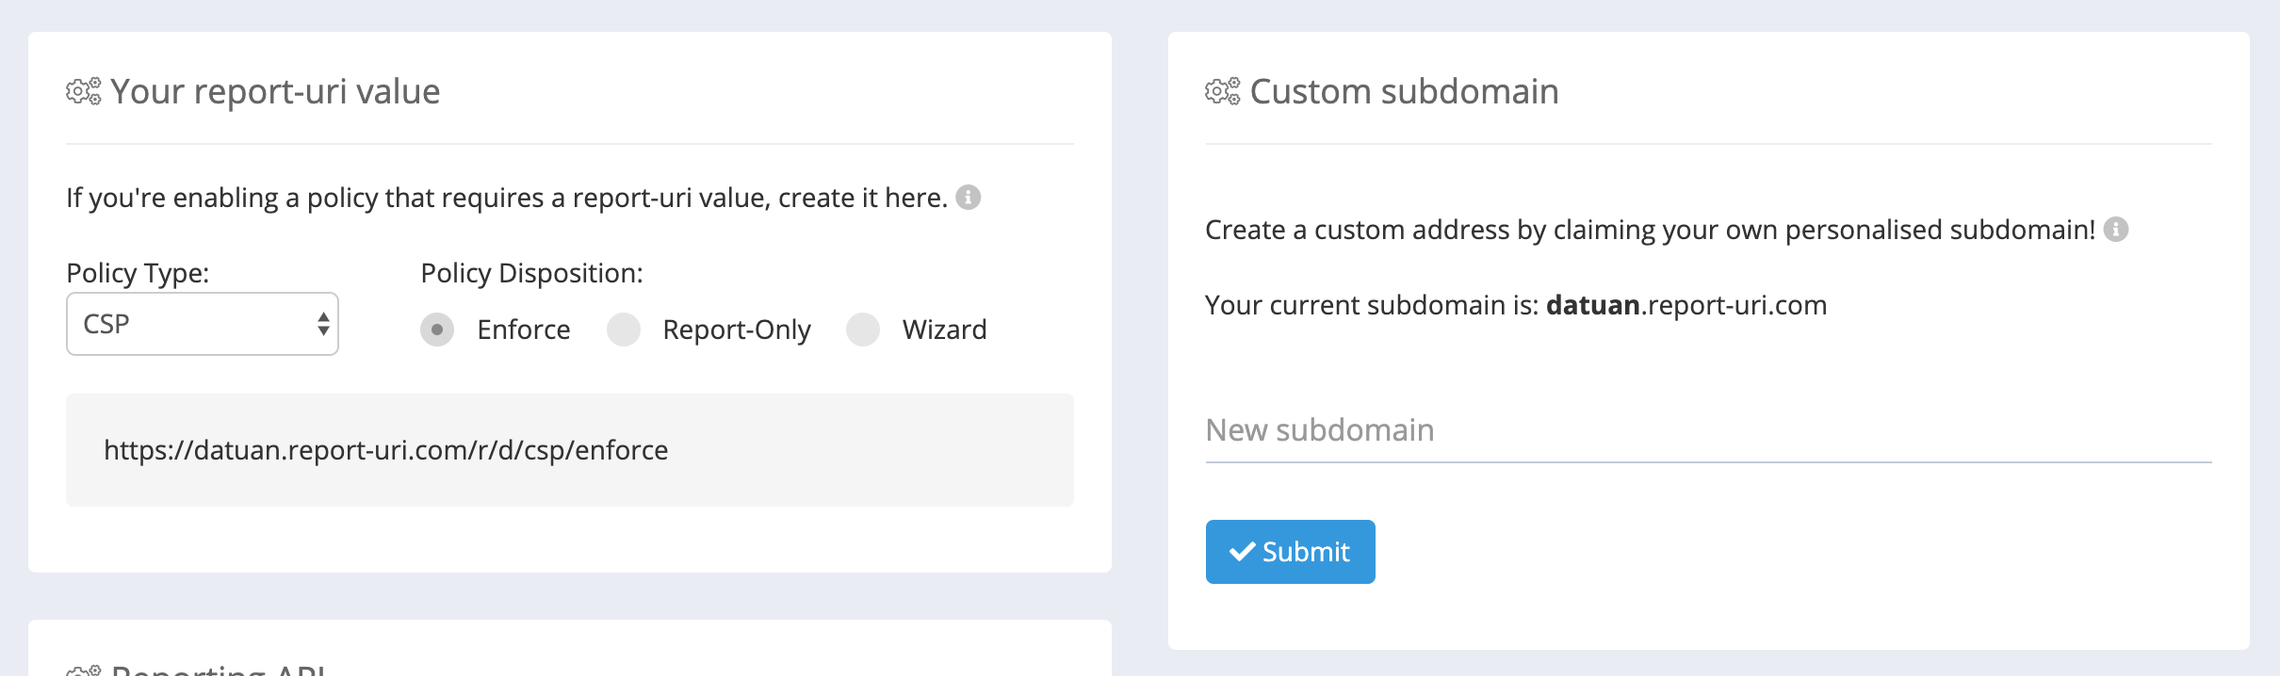Choose the Wizard disposition option
Screen dimensions: 2280x676
coord(863,329)
